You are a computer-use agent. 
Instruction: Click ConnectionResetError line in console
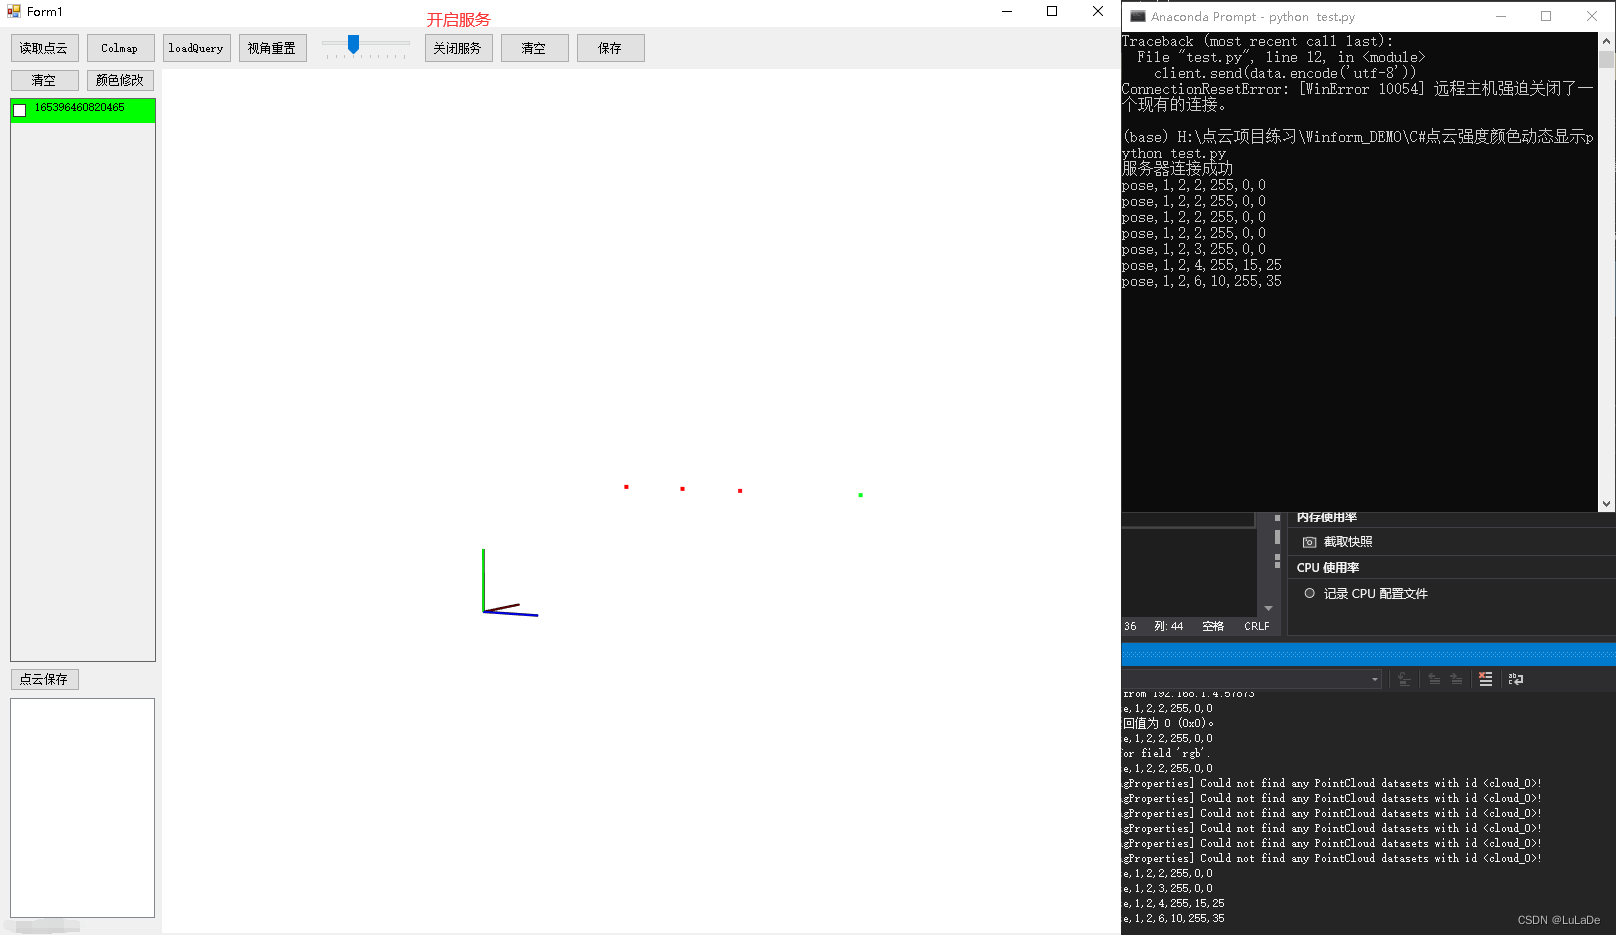click(x=1357, y=96)
